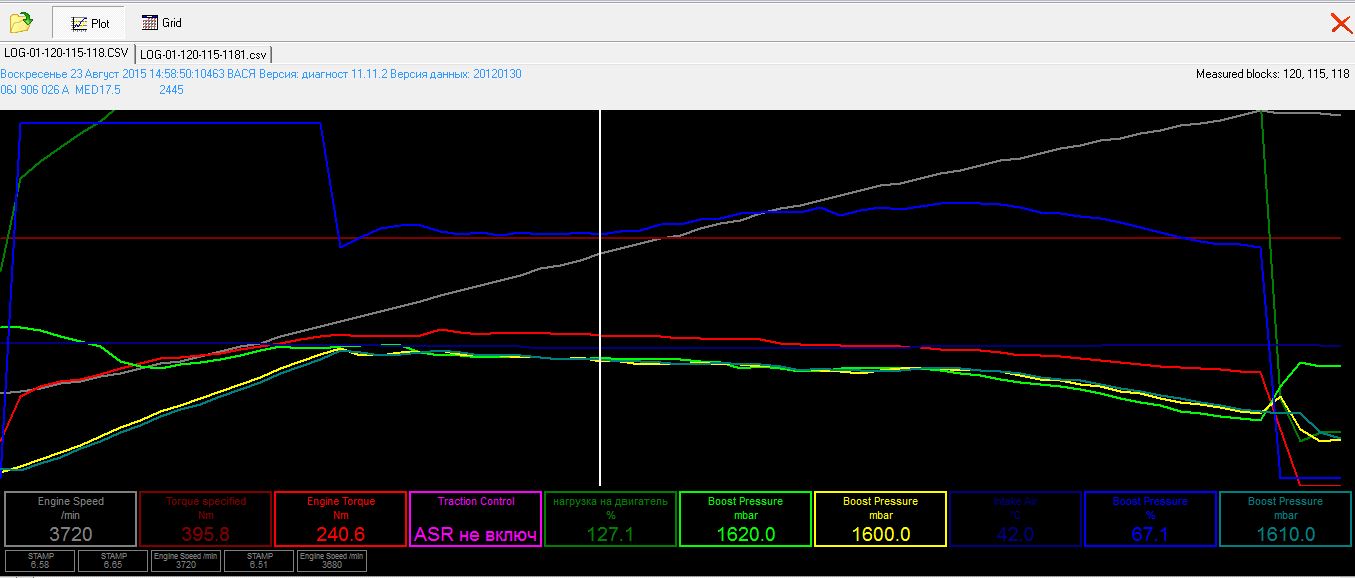Switch to the Grid view
Viewport: 1355px width, 578px height.
click(161, 22)
